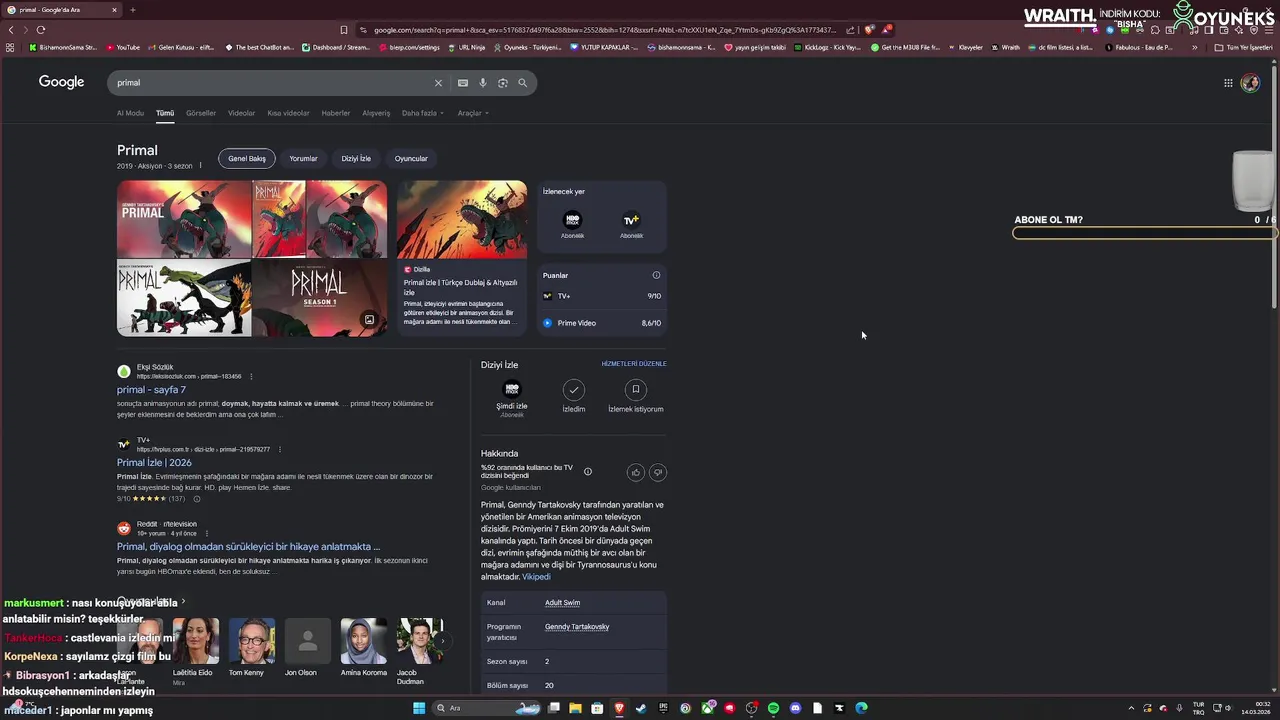Open the Prime Video 8,6/10 rating row
The image size is (1280, 720).
click(601, 323)
